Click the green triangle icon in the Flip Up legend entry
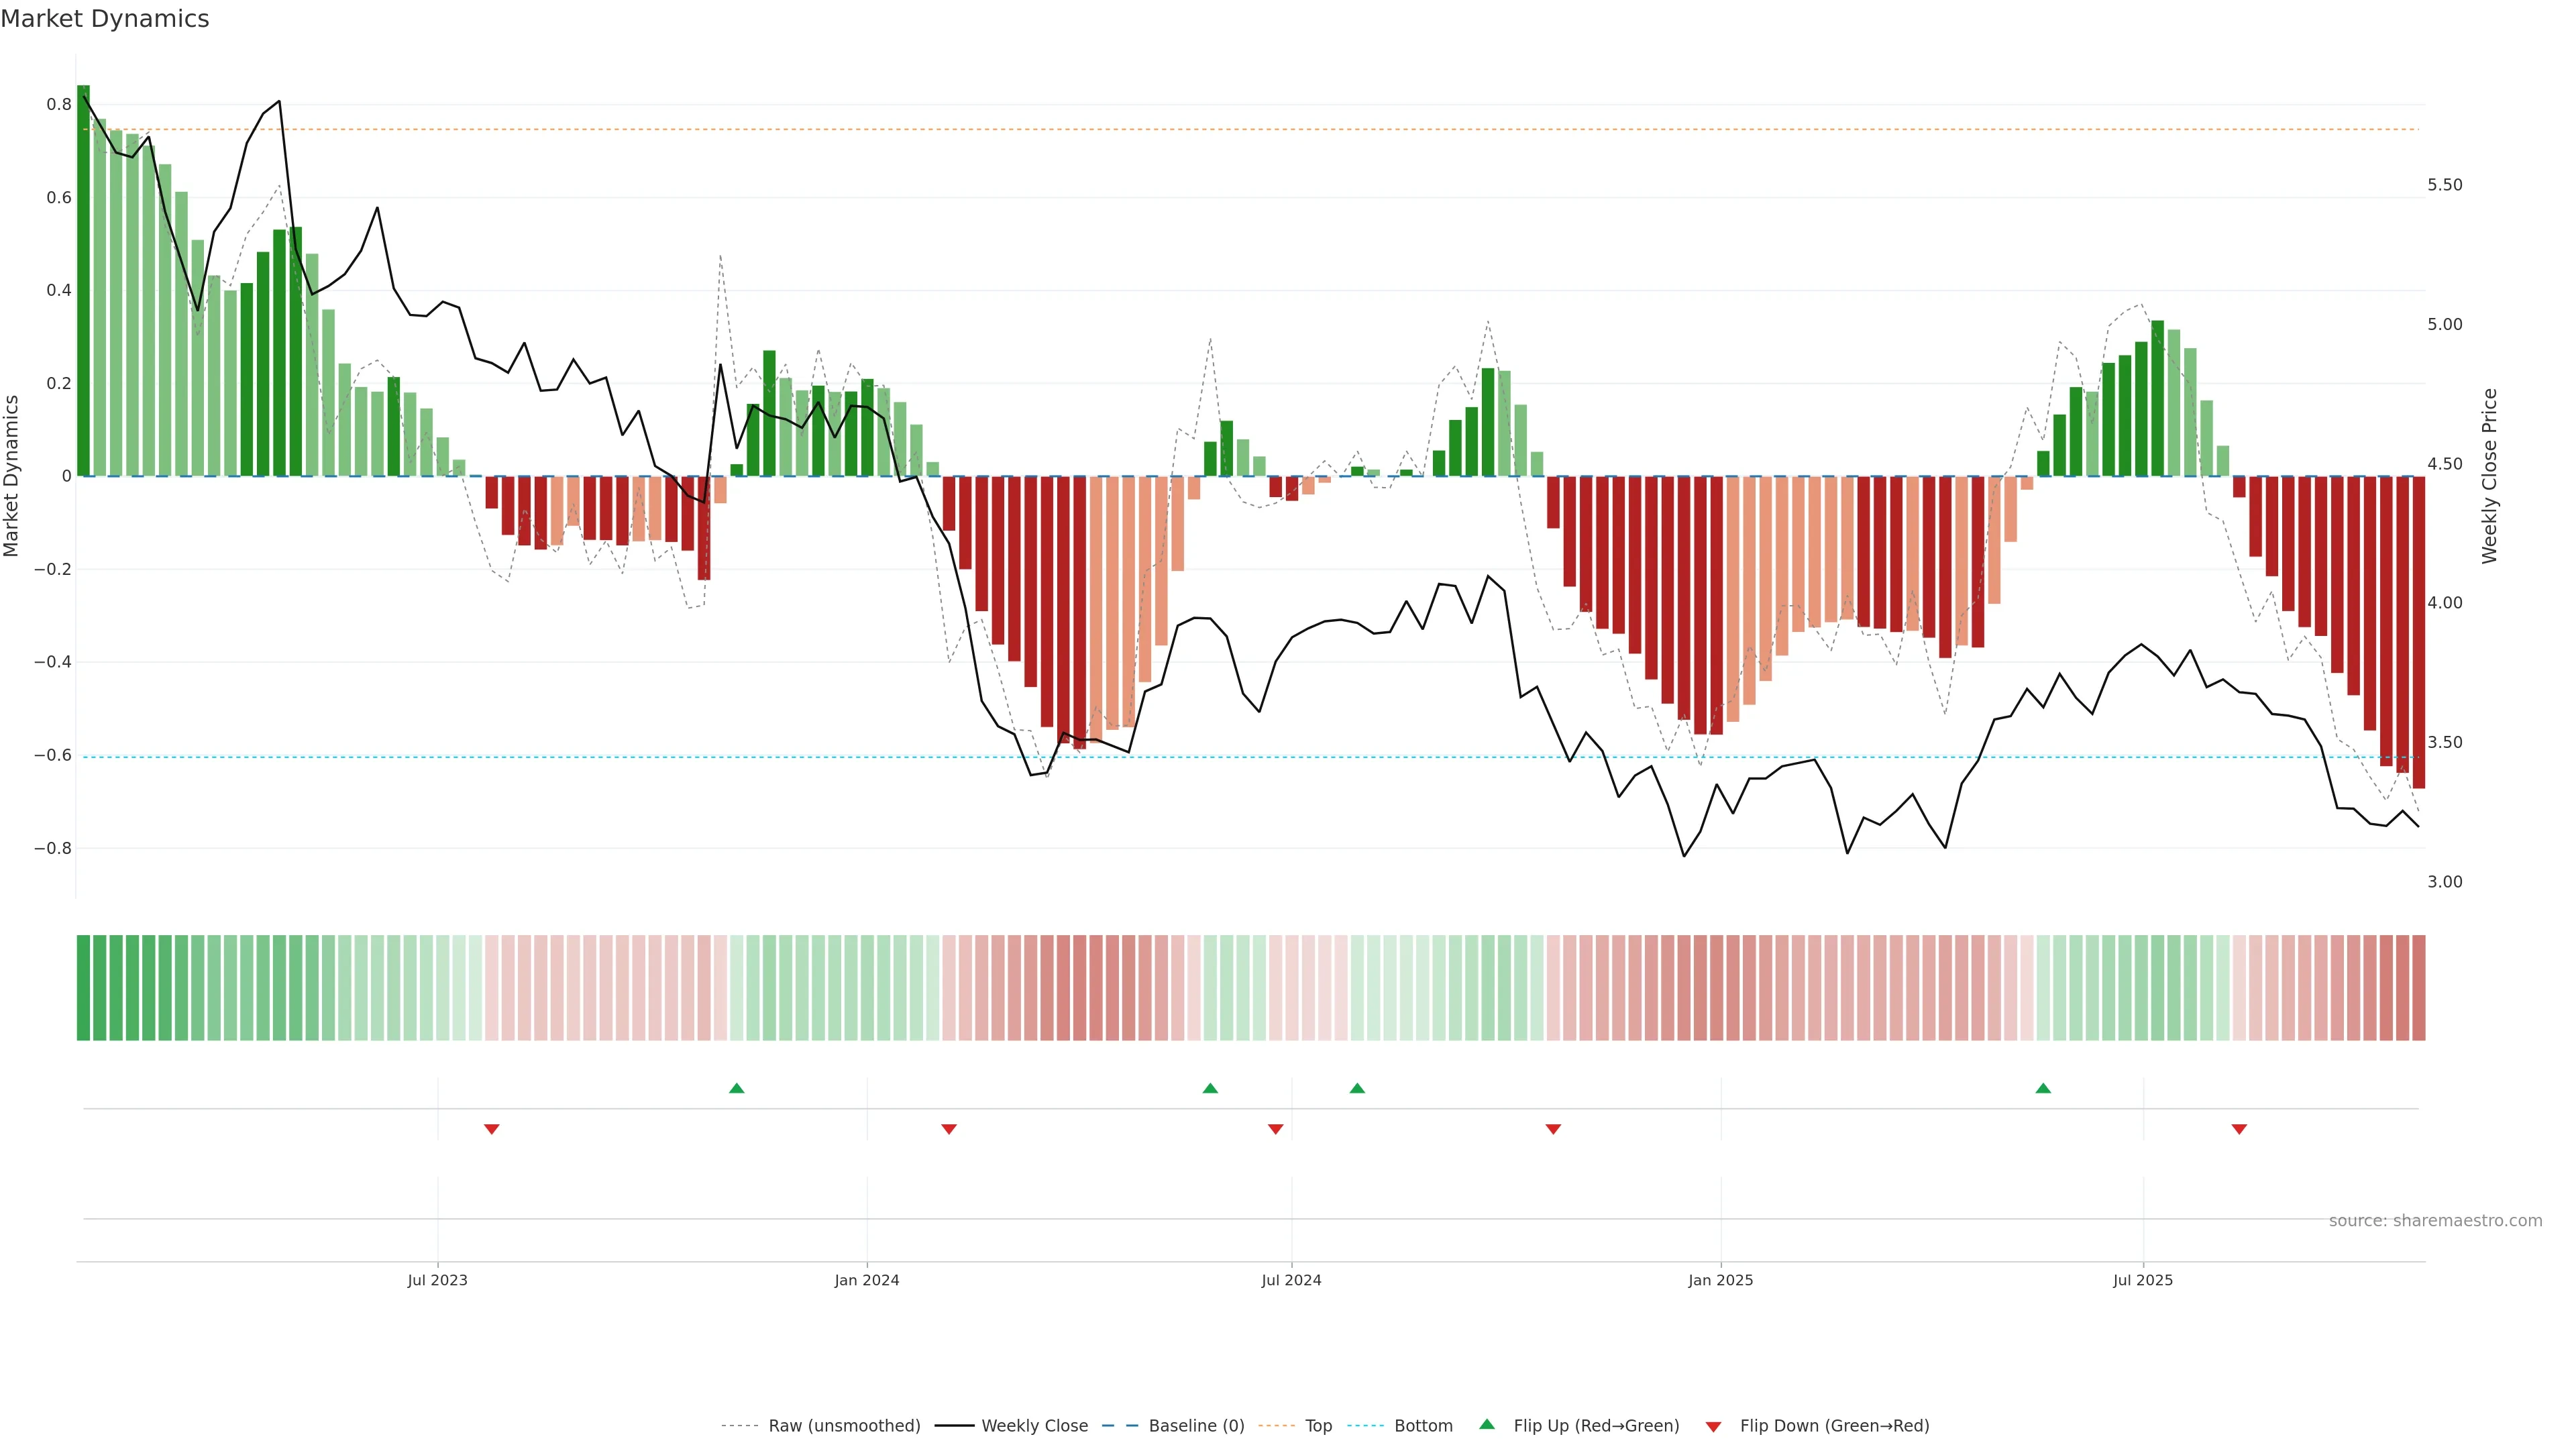 coord(1487,1424)
